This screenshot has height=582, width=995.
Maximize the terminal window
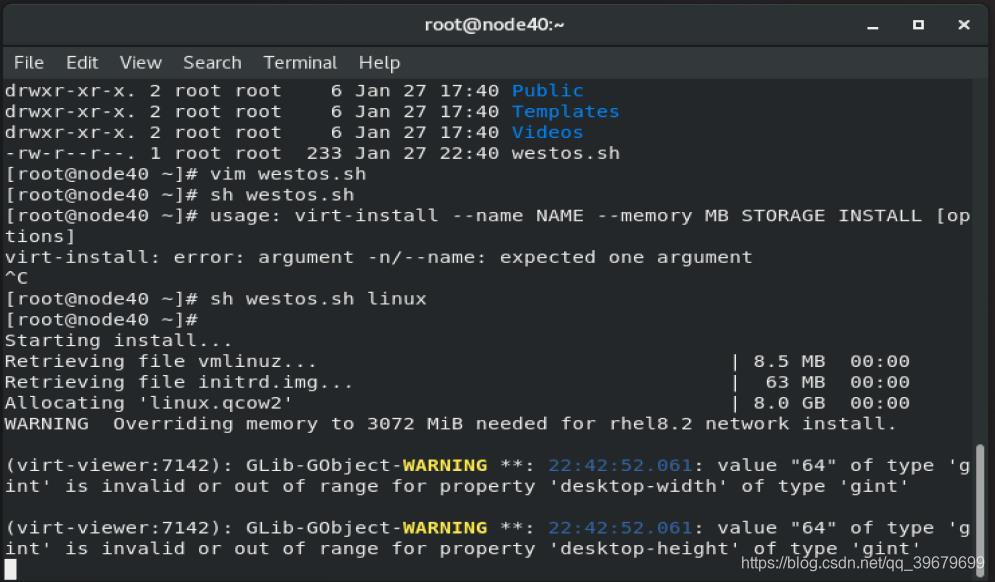(918, 25)
